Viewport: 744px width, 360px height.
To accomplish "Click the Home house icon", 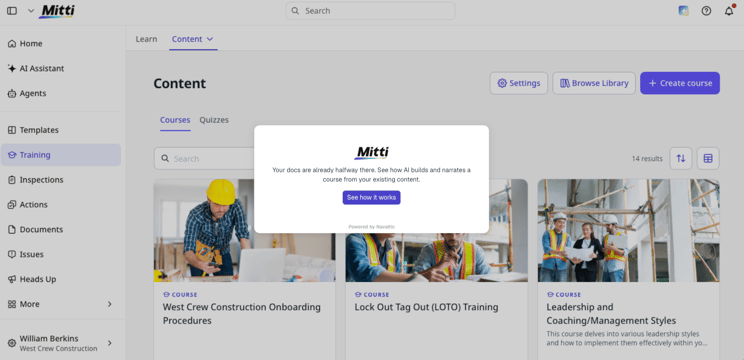I will [12, 44].
